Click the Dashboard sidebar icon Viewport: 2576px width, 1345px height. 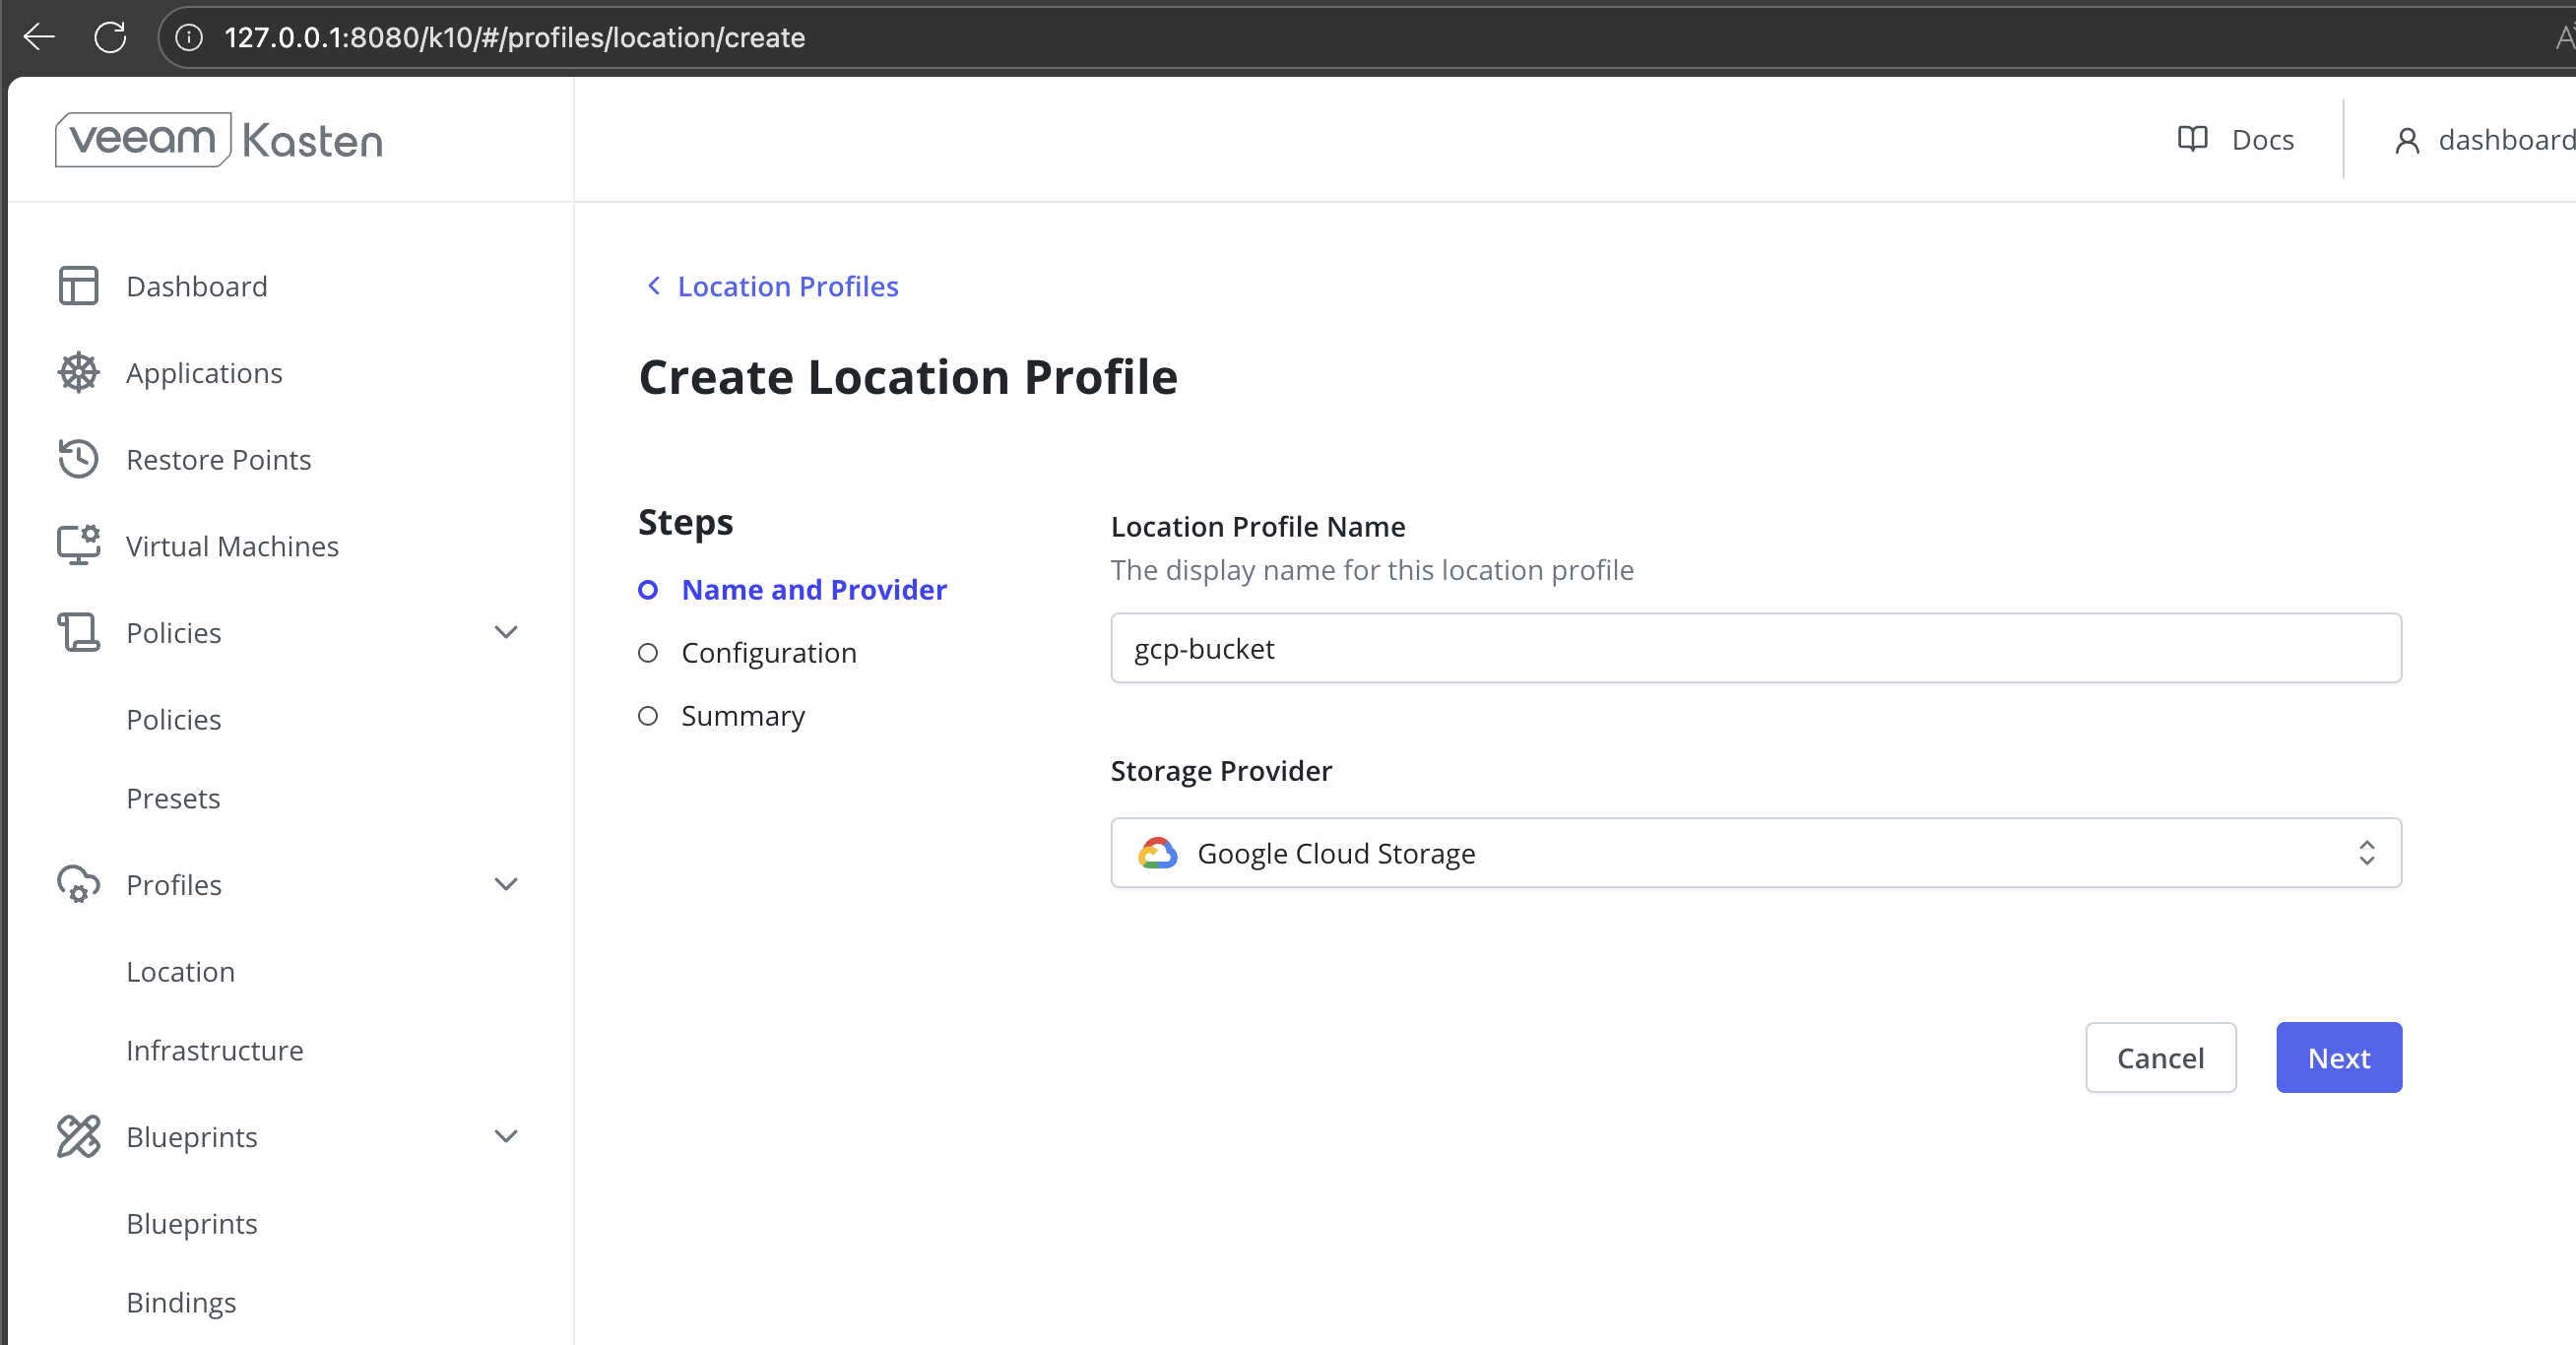pyautogui.click(x=78, y=286)
